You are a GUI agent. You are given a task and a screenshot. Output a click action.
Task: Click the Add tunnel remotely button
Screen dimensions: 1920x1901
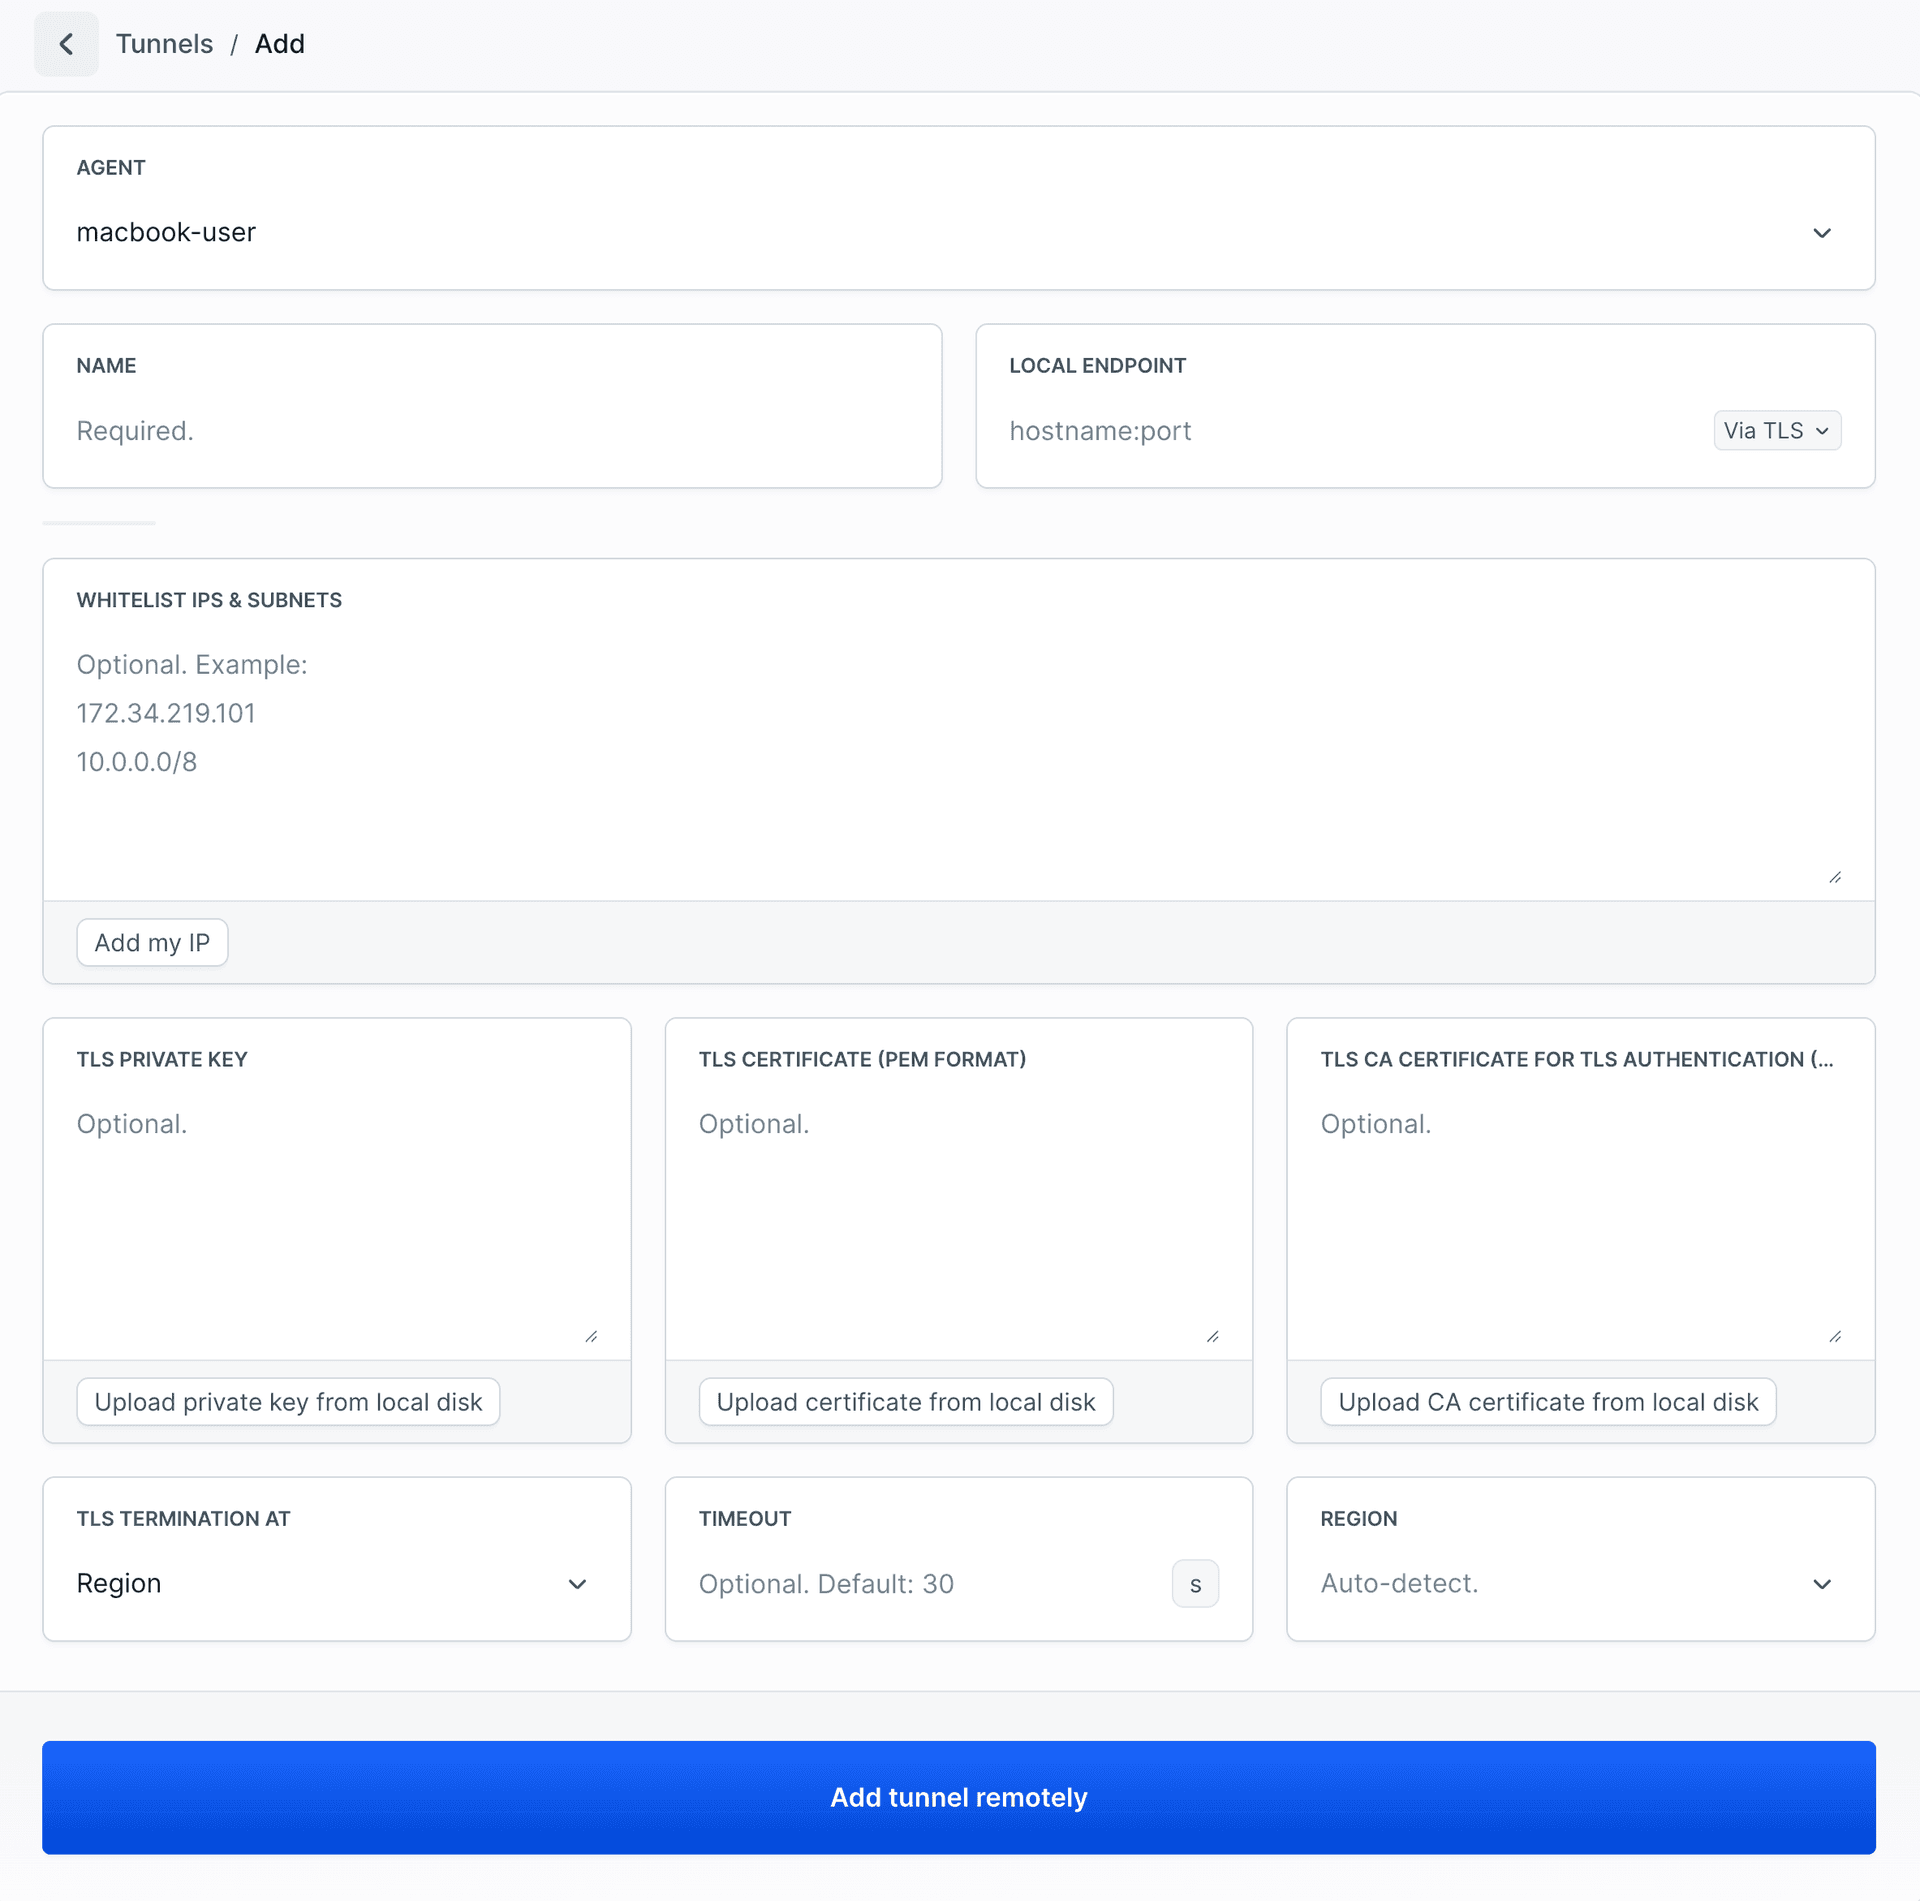pyautogui.click(x=957, y=1797)
